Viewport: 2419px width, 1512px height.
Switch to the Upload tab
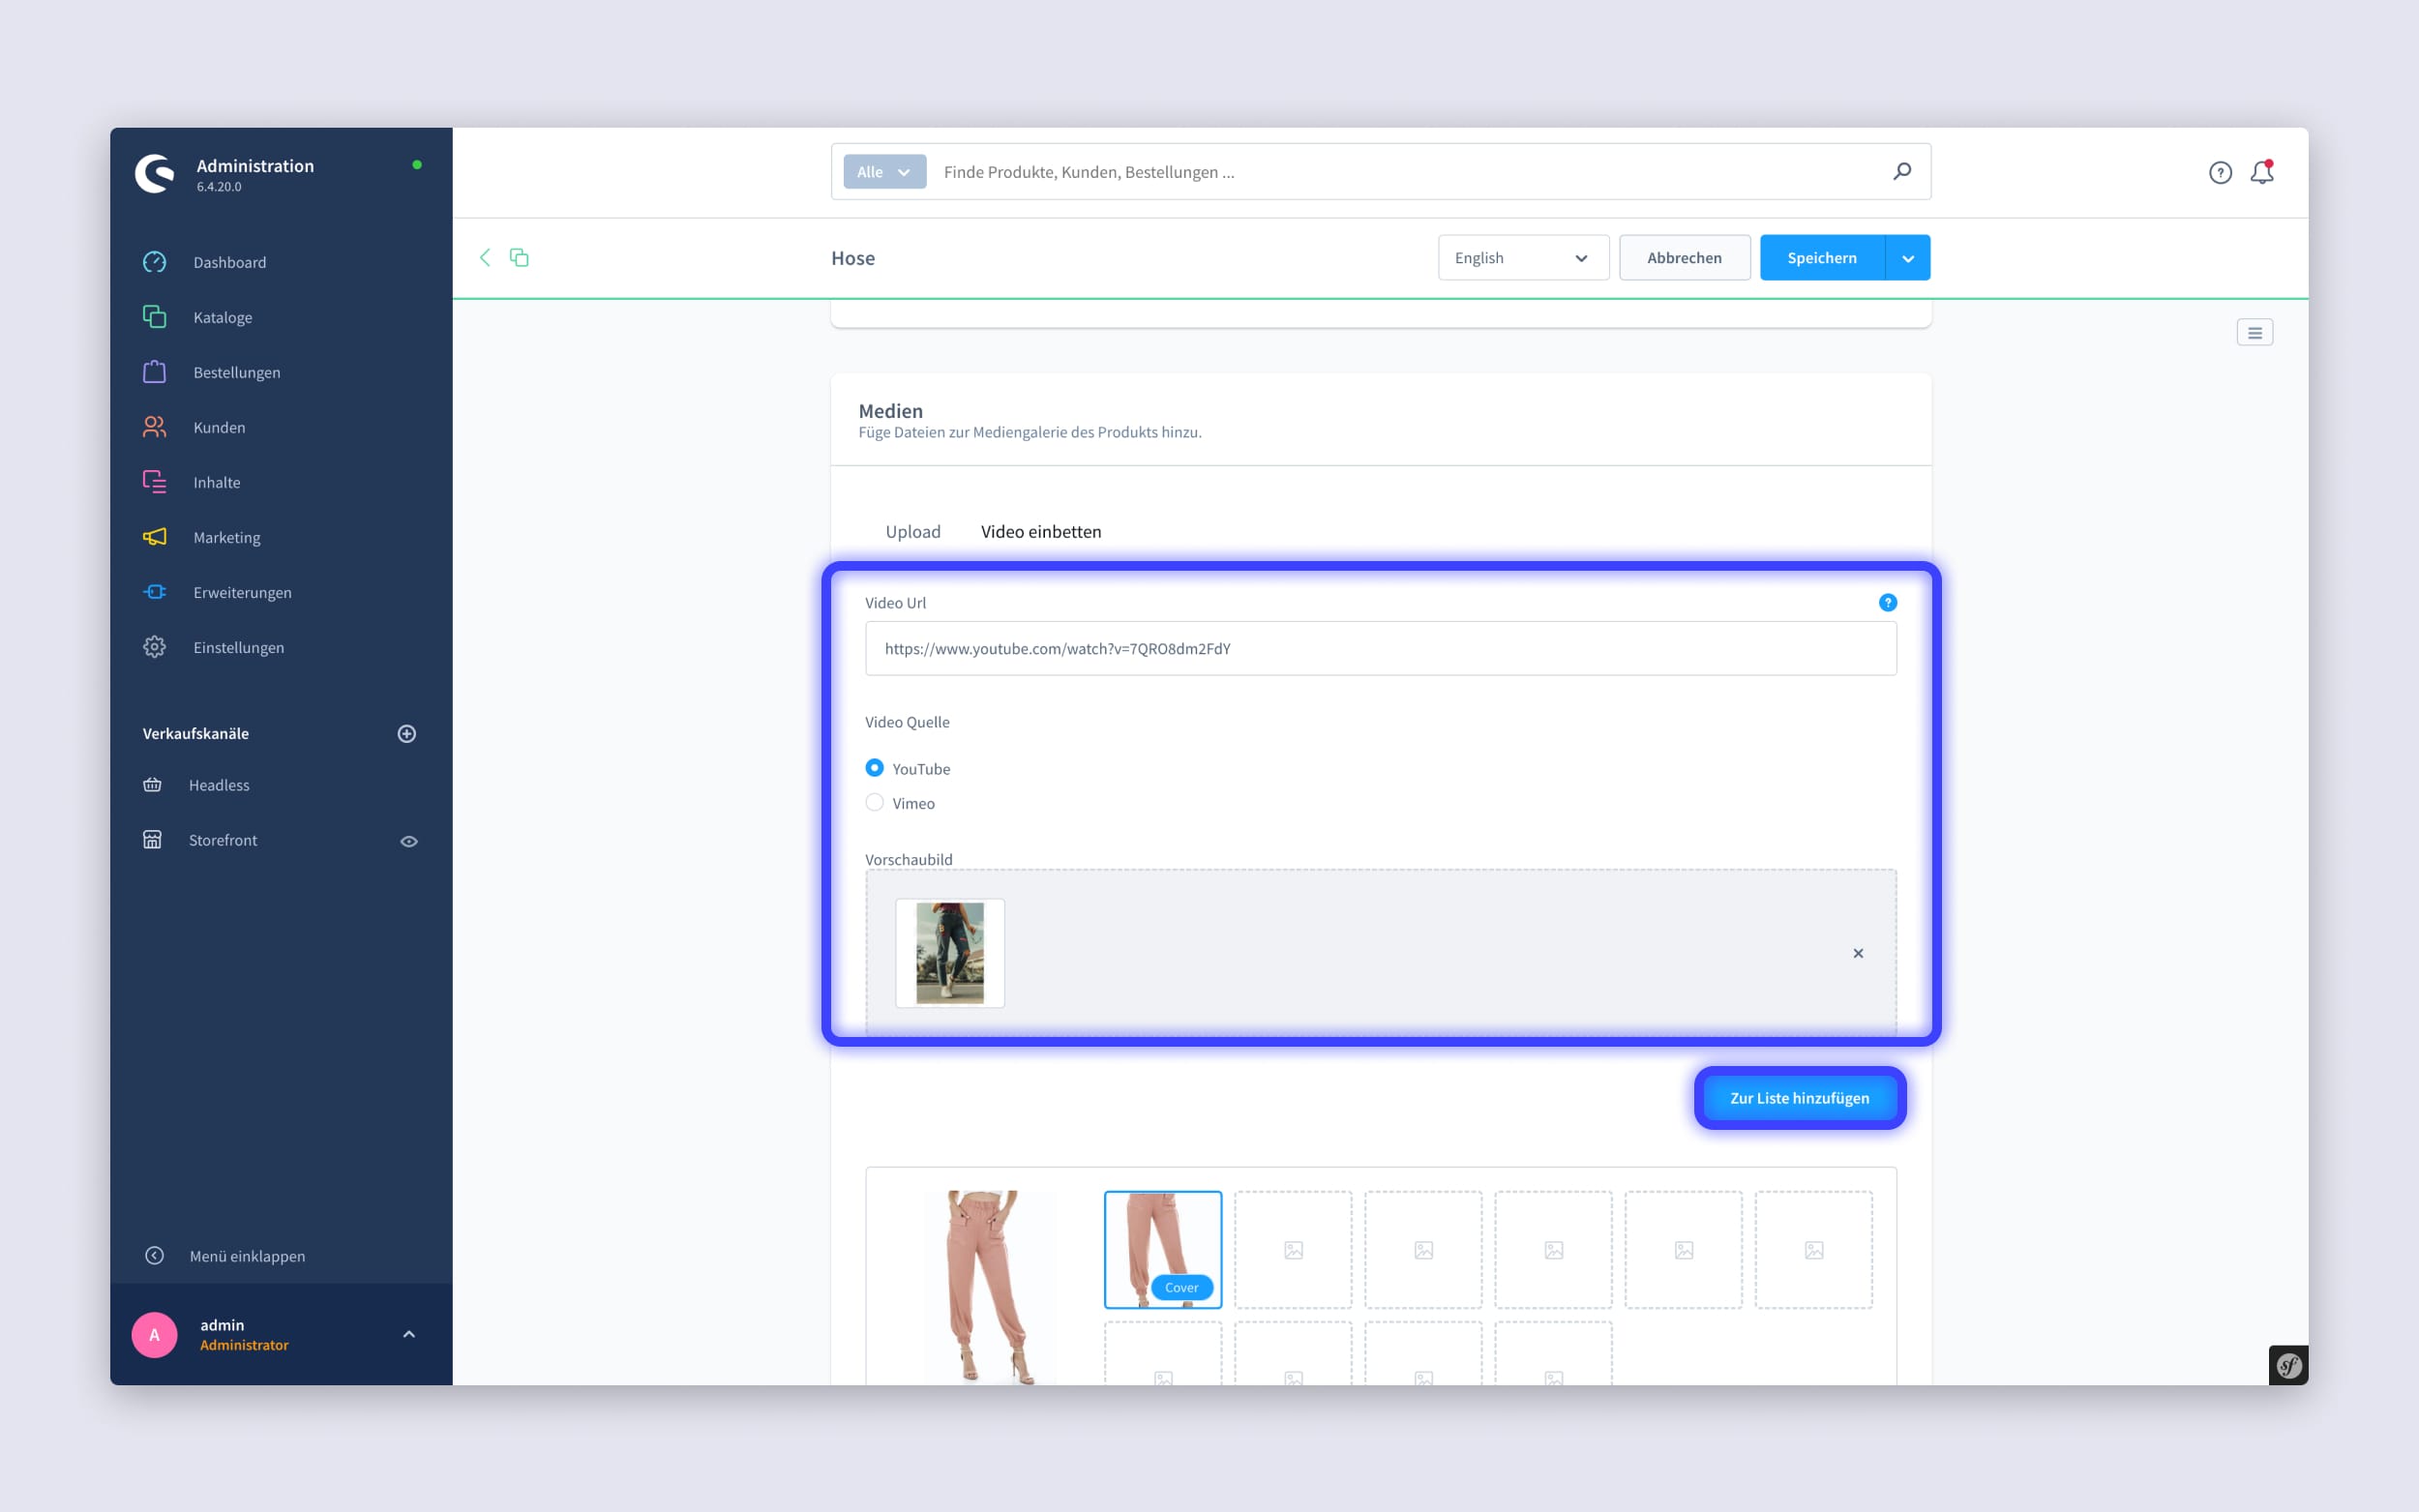(912, 531)
